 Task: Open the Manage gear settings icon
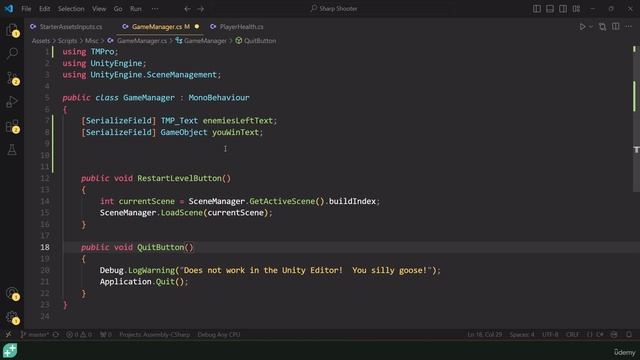coord(12,318)
